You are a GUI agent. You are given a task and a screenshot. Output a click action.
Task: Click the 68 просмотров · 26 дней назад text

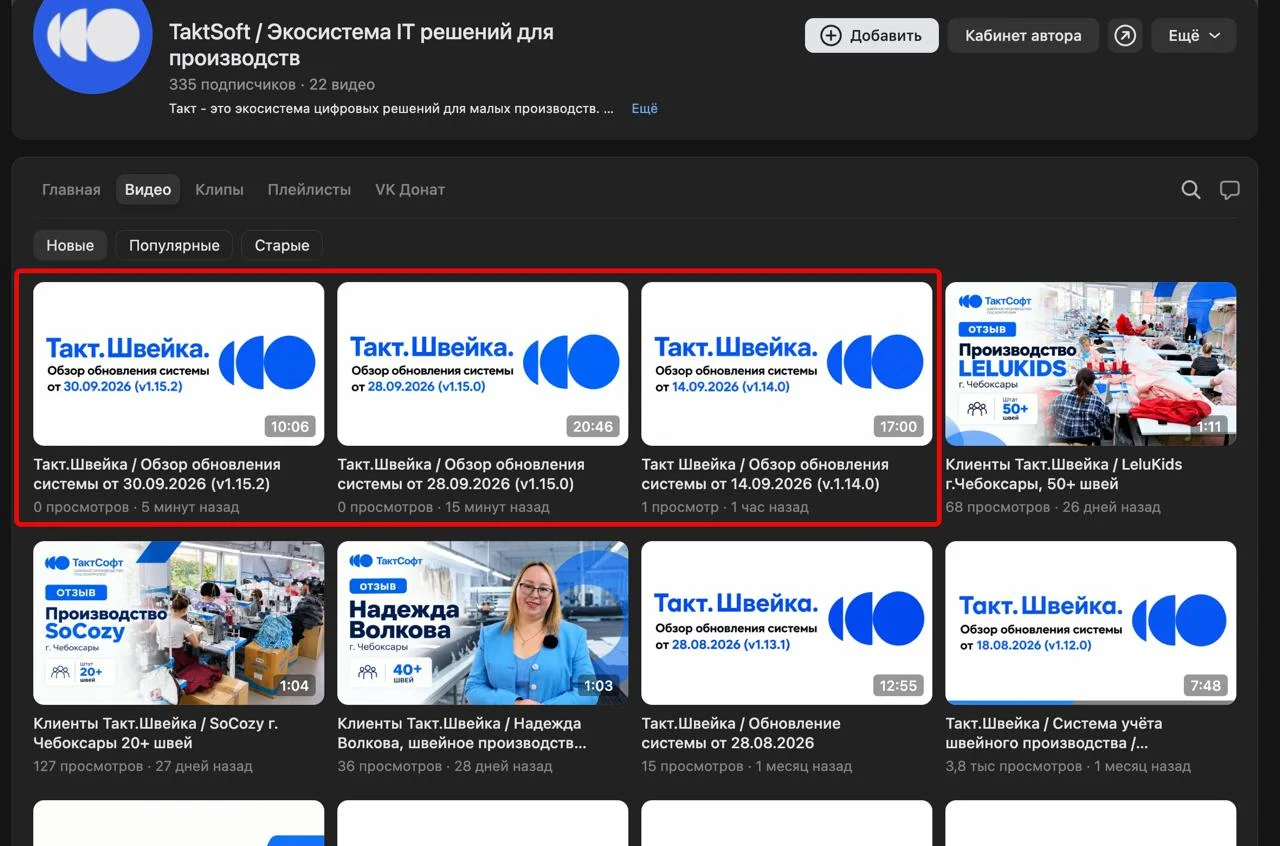(x=1053, y=507)
